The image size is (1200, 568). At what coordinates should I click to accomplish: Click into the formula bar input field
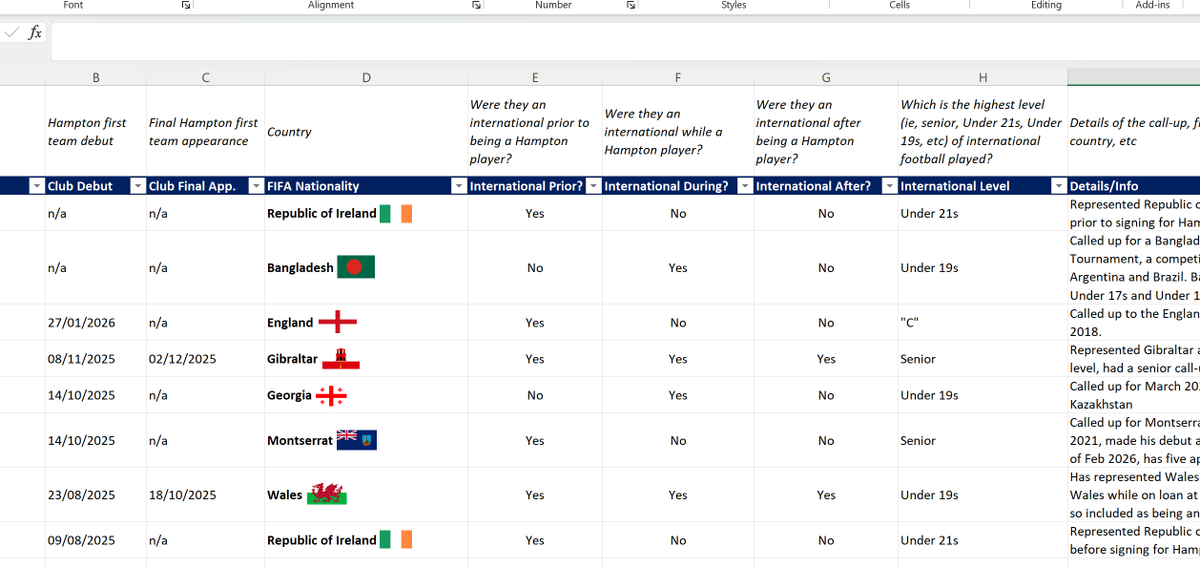[625, 41]
